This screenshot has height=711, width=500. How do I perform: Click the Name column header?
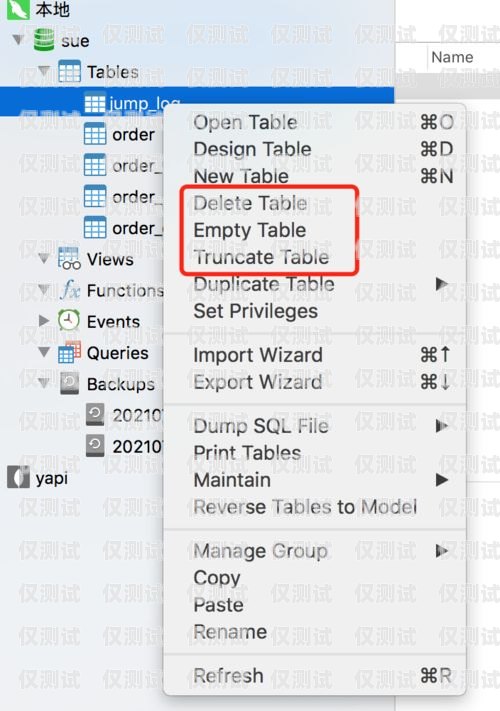(452, 57)
